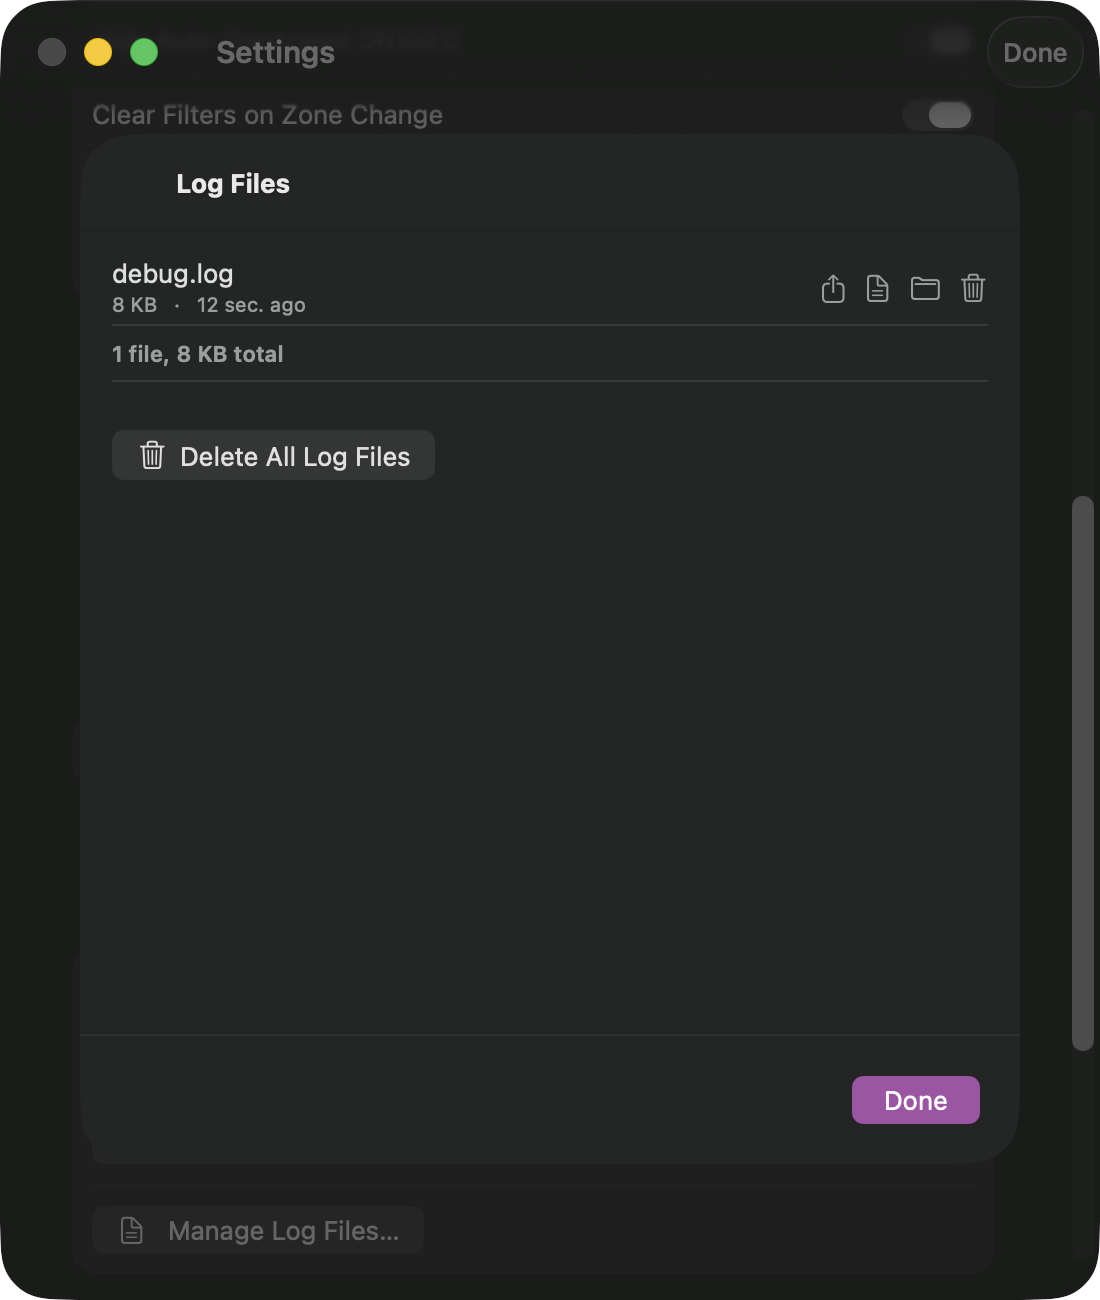The width and height of the screenshot is (1100, 1300).
Task: Click Delete All Log Files
Action: tap(273, 455)
